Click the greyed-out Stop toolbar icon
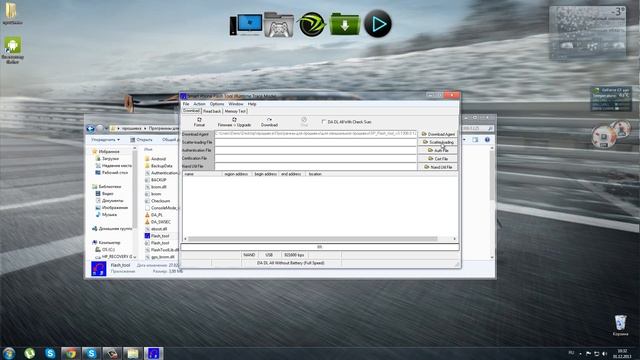 point(304,122)
